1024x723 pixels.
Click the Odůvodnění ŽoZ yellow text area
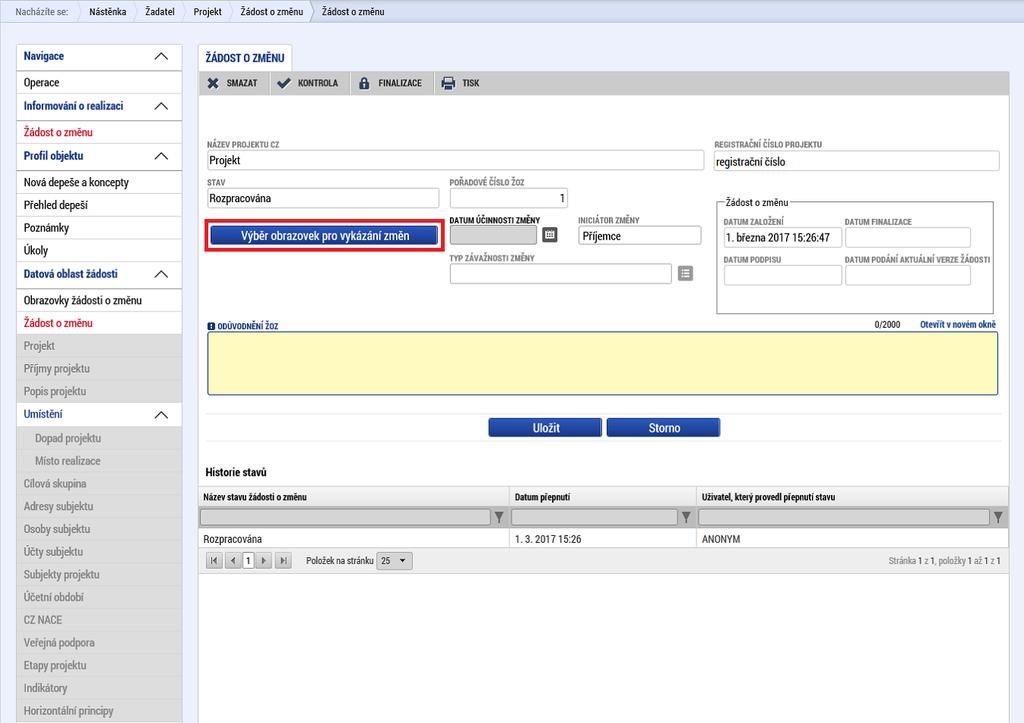pos(602,363)
